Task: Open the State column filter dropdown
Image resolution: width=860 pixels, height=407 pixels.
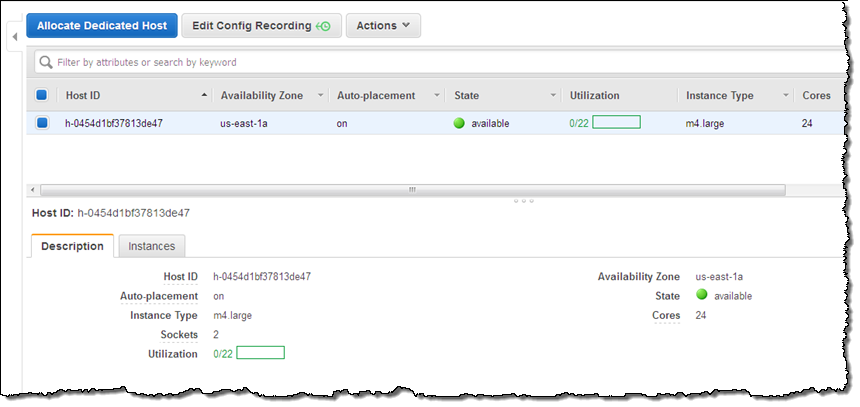Action: point(553,95)
